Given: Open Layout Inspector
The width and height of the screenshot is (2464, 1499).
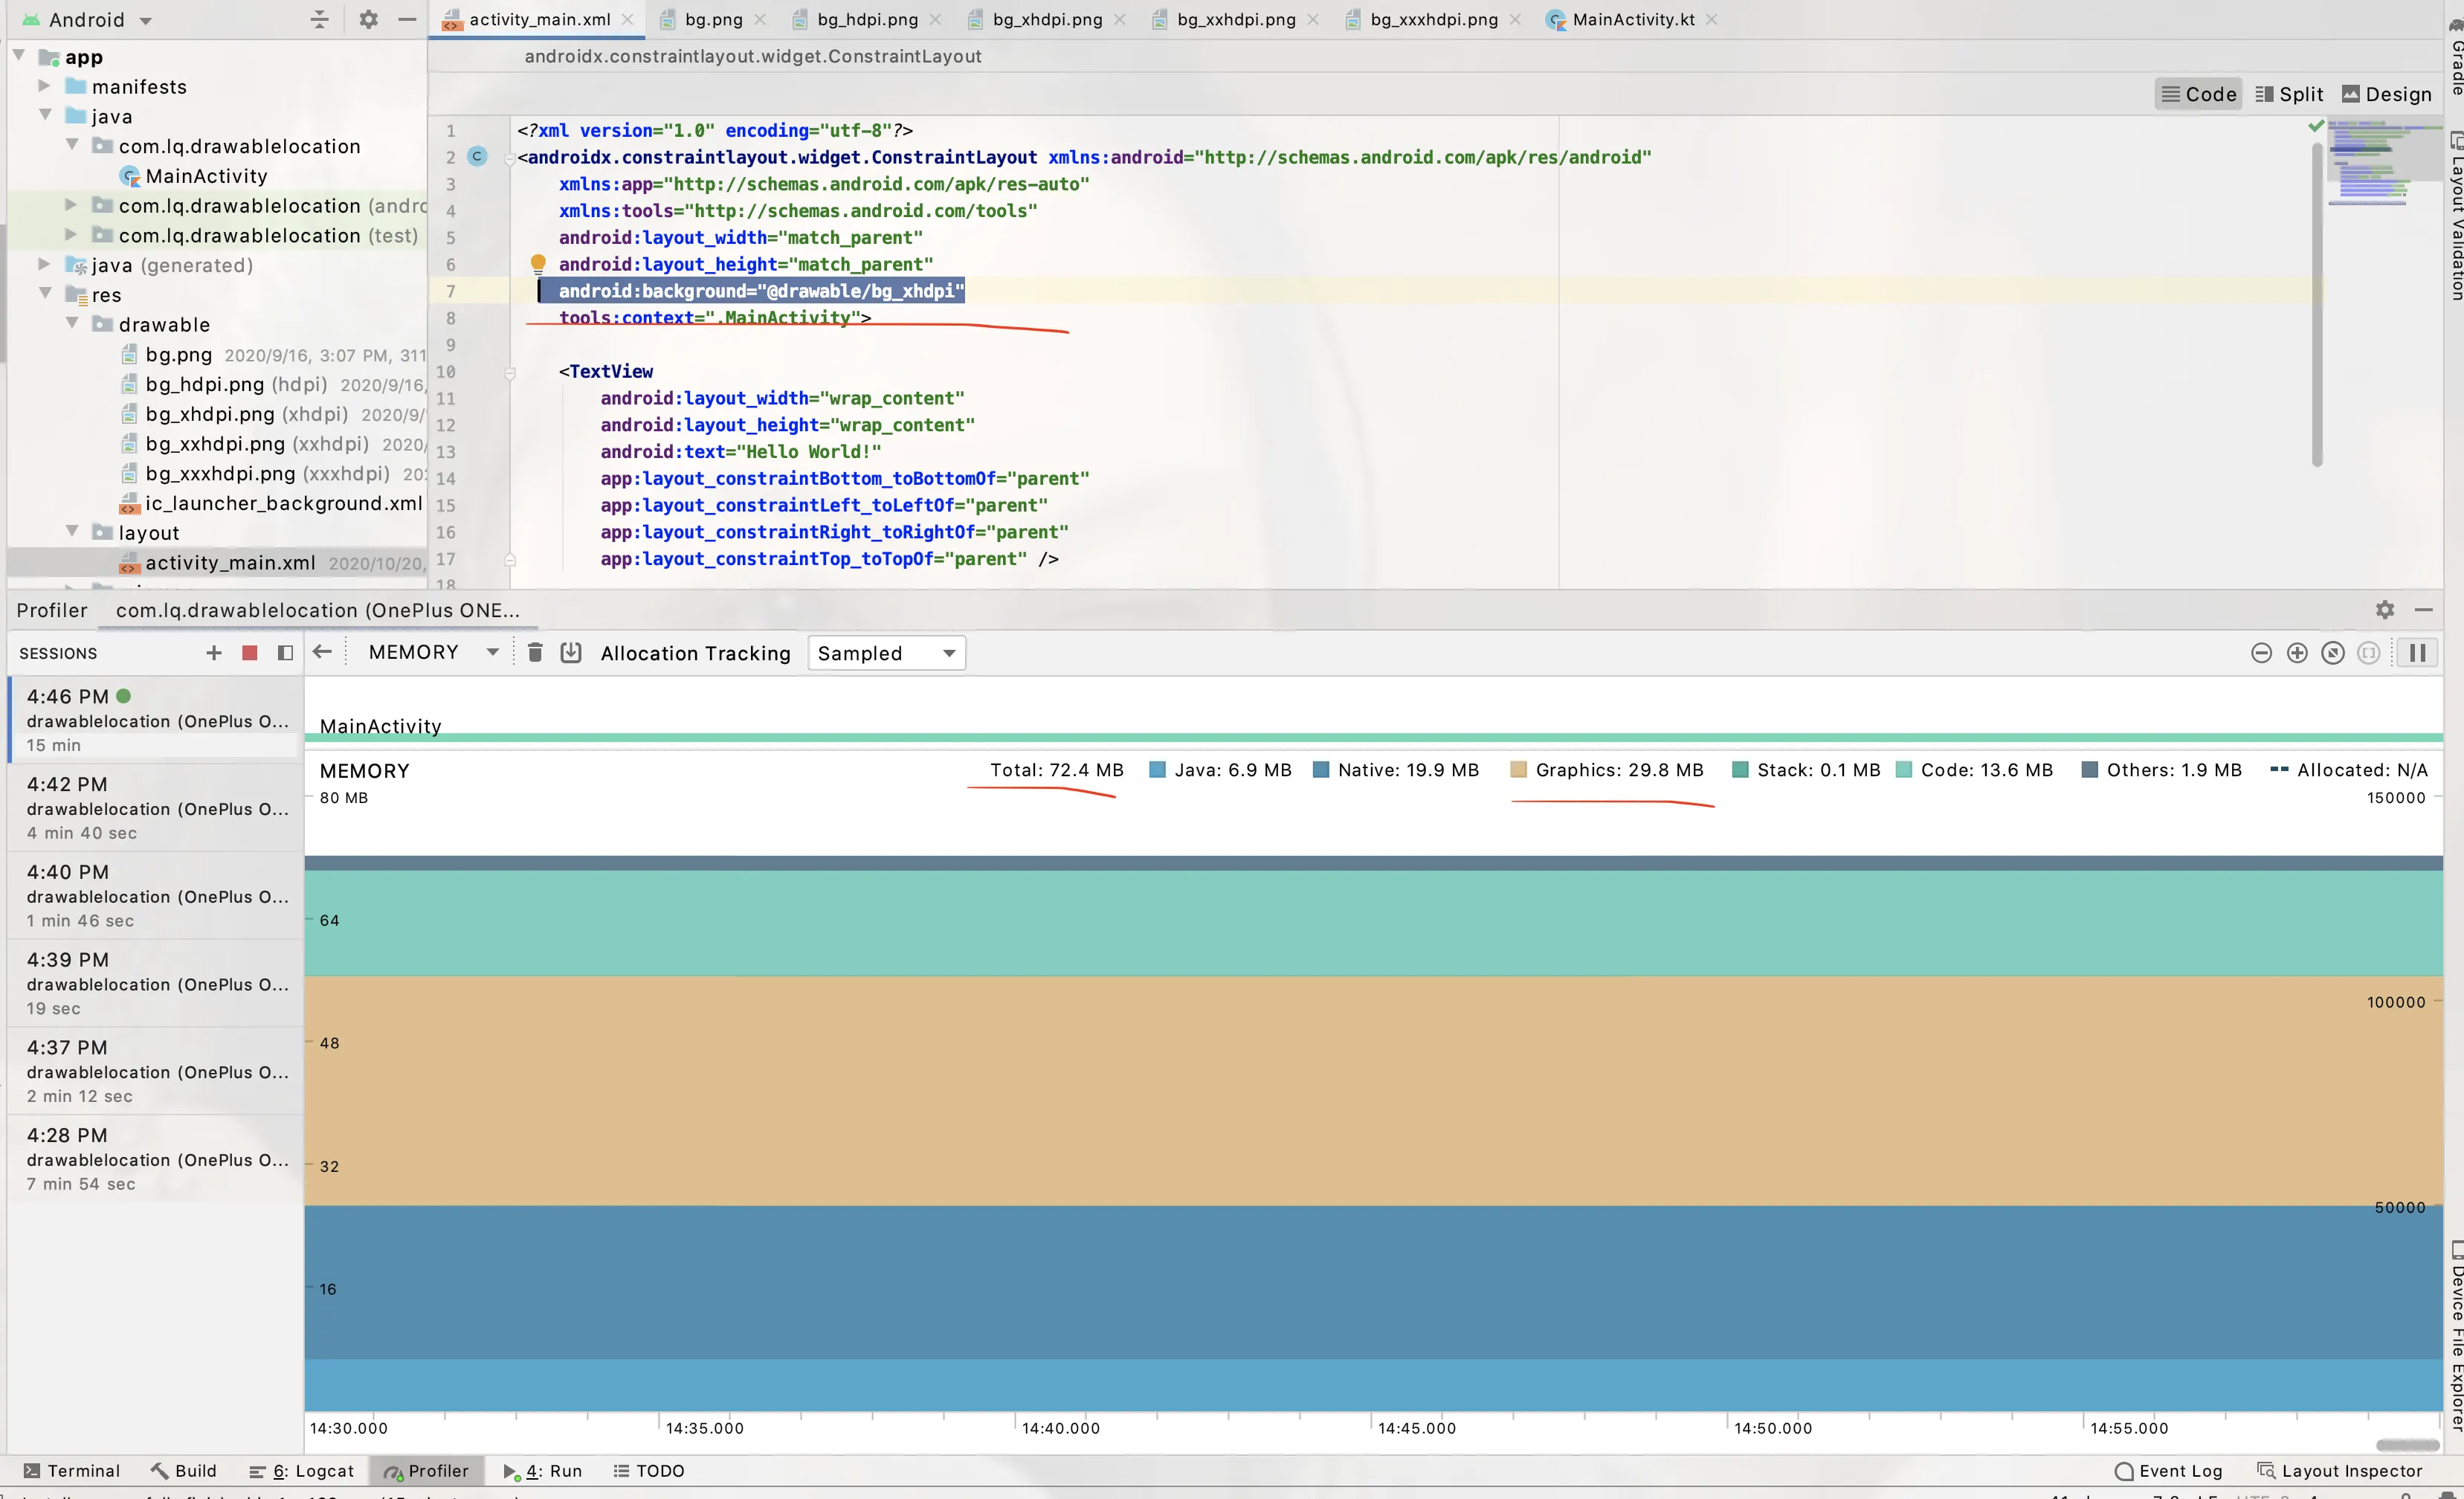Looking at the screenshot, I should [2340, 1470].
